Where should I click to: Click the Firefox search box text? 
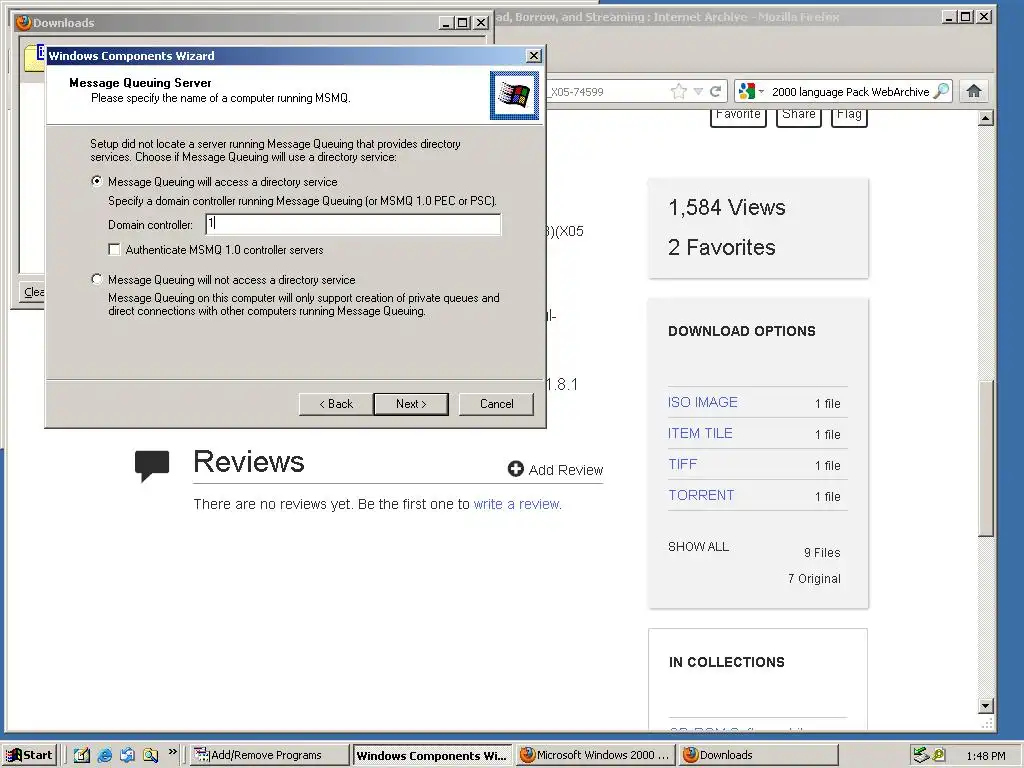click(850, 91)
